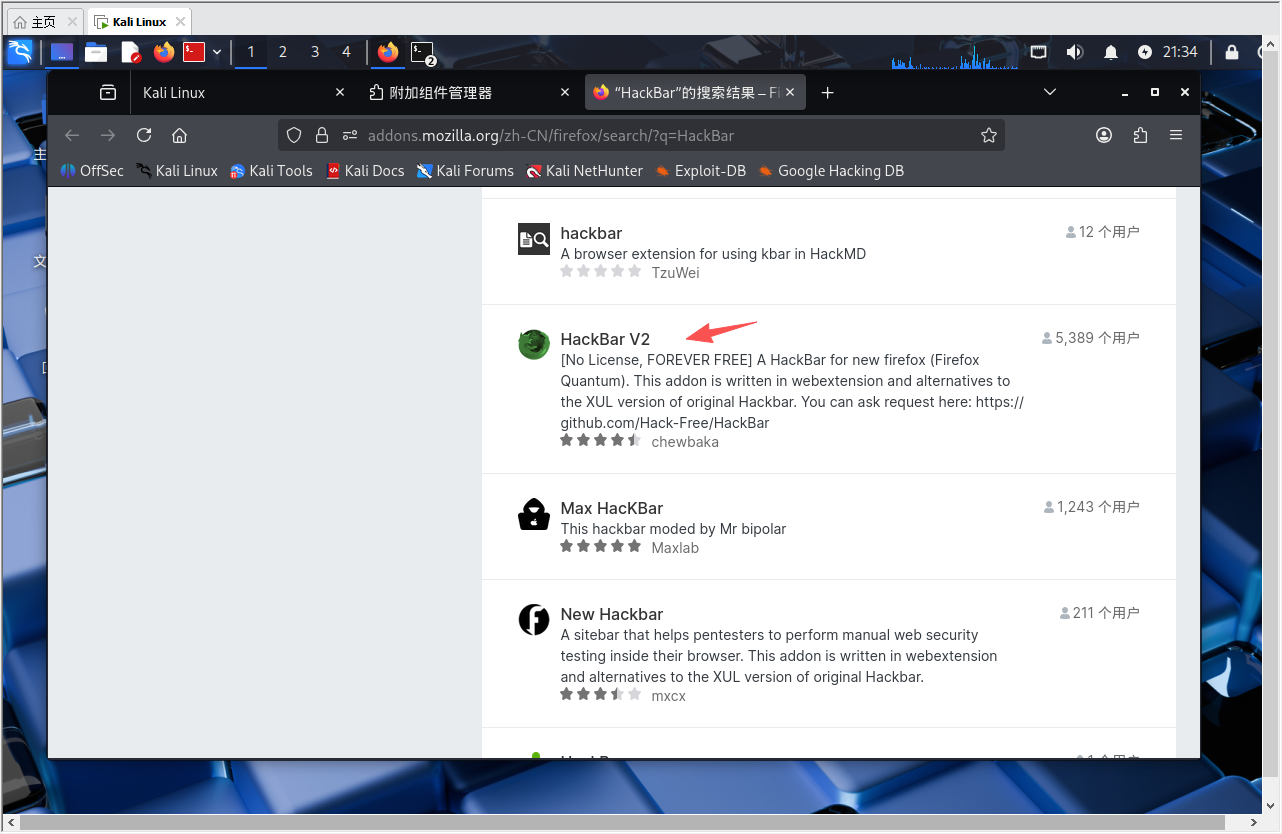Open the network connection tray icon
This screenshot has height=834, width=1282.
tap(1039, 52)
